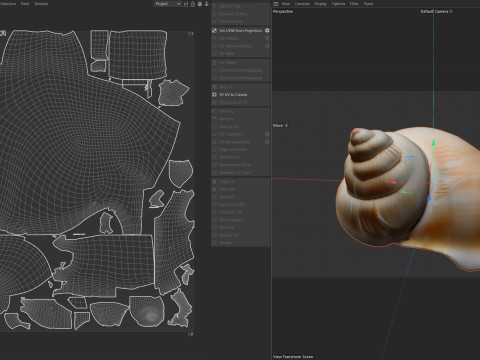Click the Paste UV icon
Screen dimensions: 480x360
click(214, 189)
